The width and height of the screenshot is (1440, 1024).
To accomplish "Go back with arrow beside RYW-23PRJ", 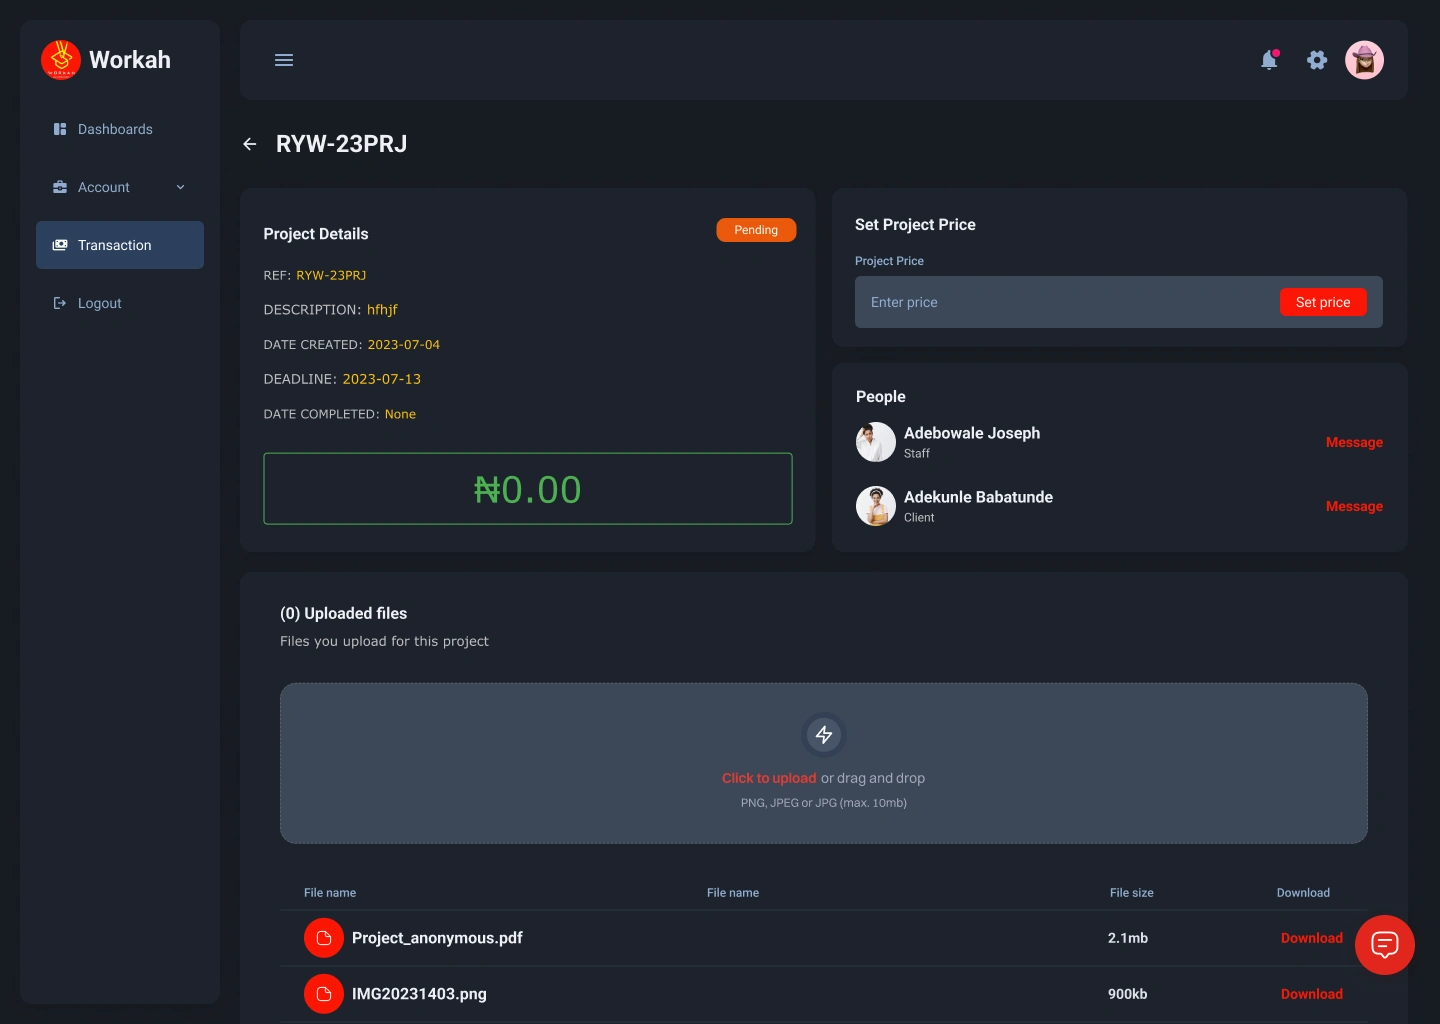I will (250, 144).
